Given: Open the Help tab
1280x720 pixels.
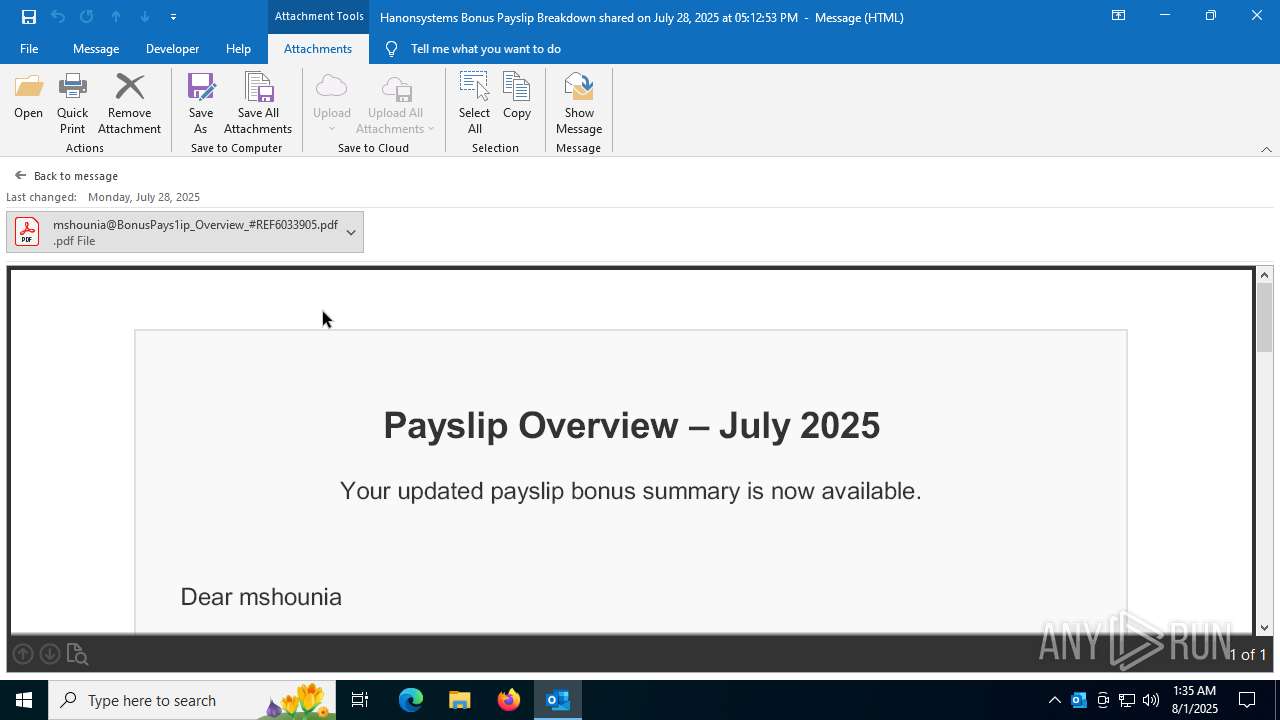Looking at the screenshot, I should (238, 49).
